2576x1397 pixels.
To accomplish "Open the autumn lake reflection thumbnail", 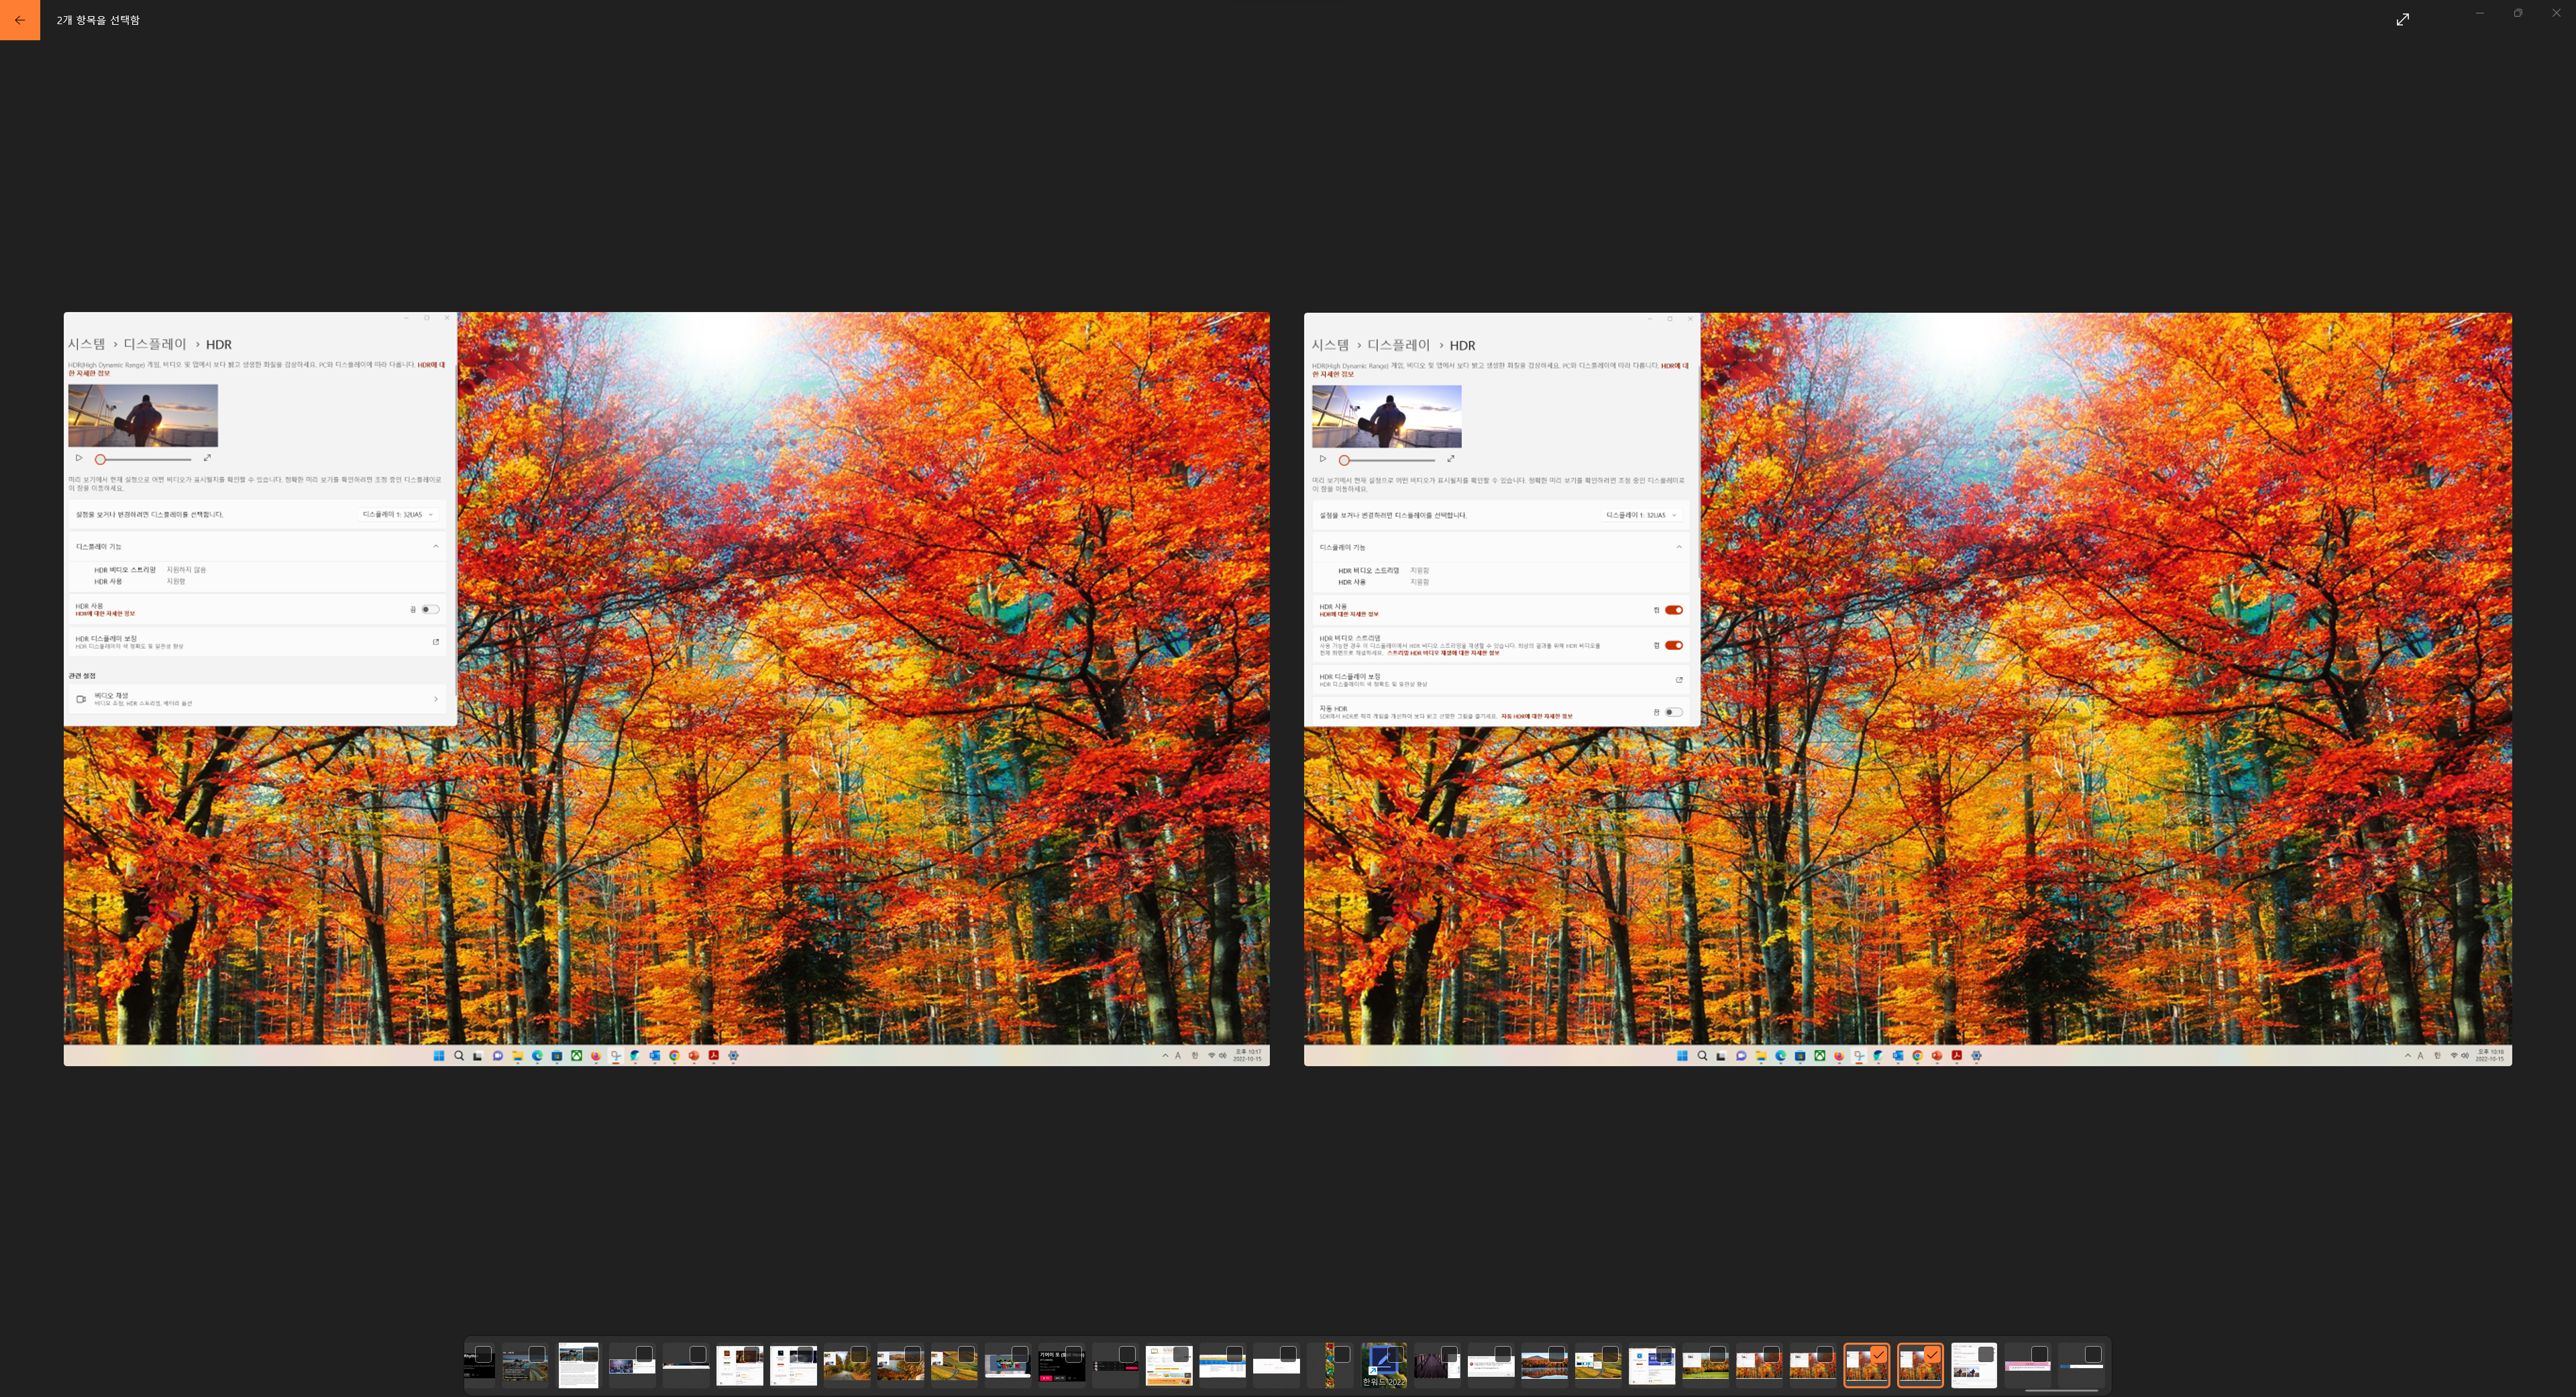I will pos(1544,1366).
